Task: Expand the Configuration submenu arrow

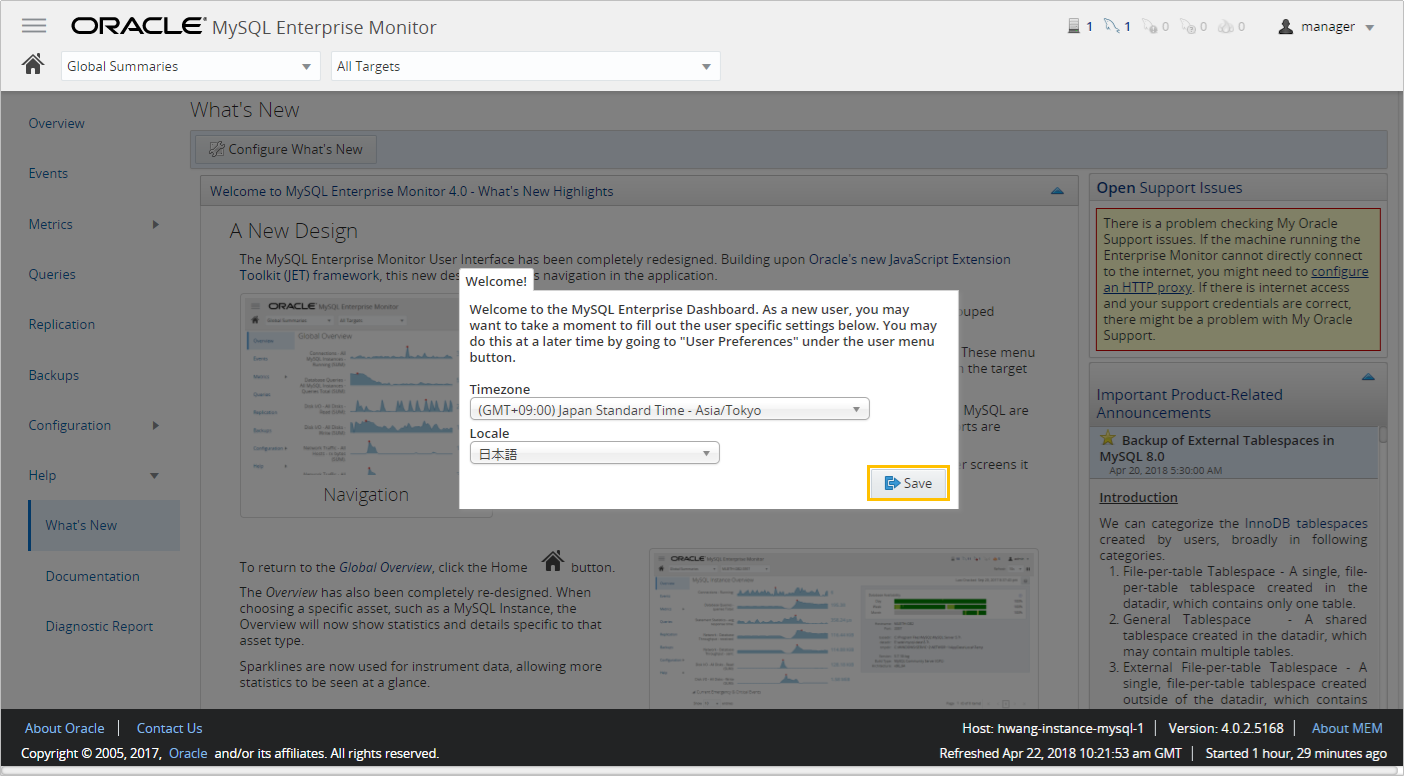Action: (x=155, y=425)
